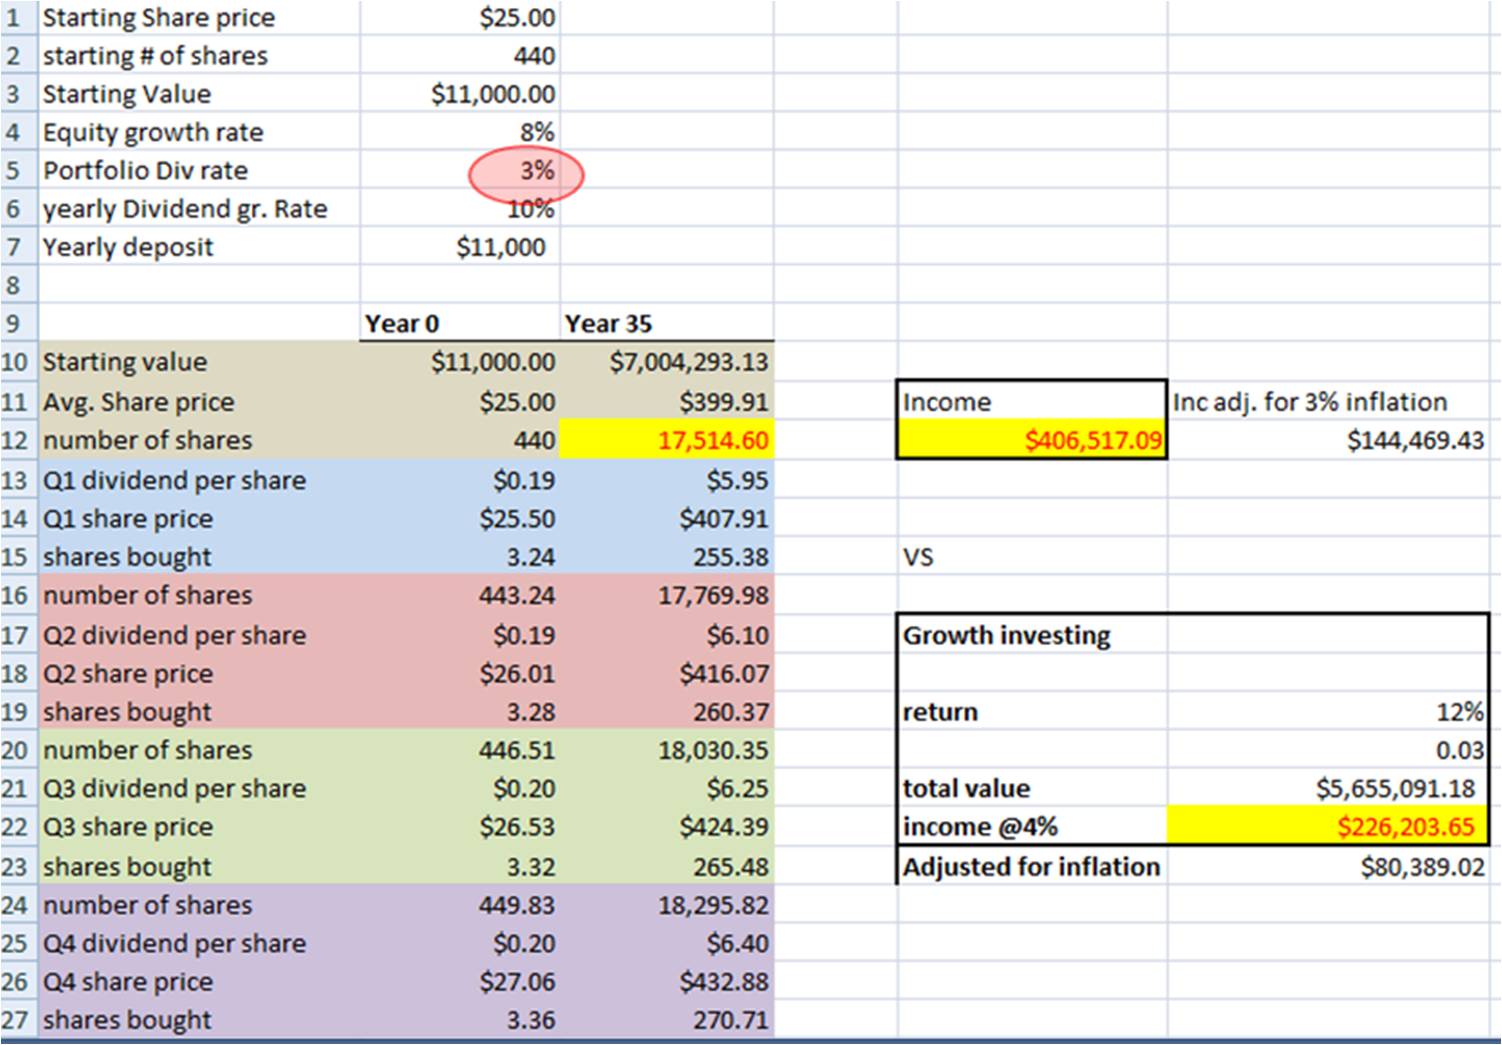This screenshot has height=1045, width=1502.
Task: Click the Yearly deposit $11,000 cell
Action: point(460,247)
